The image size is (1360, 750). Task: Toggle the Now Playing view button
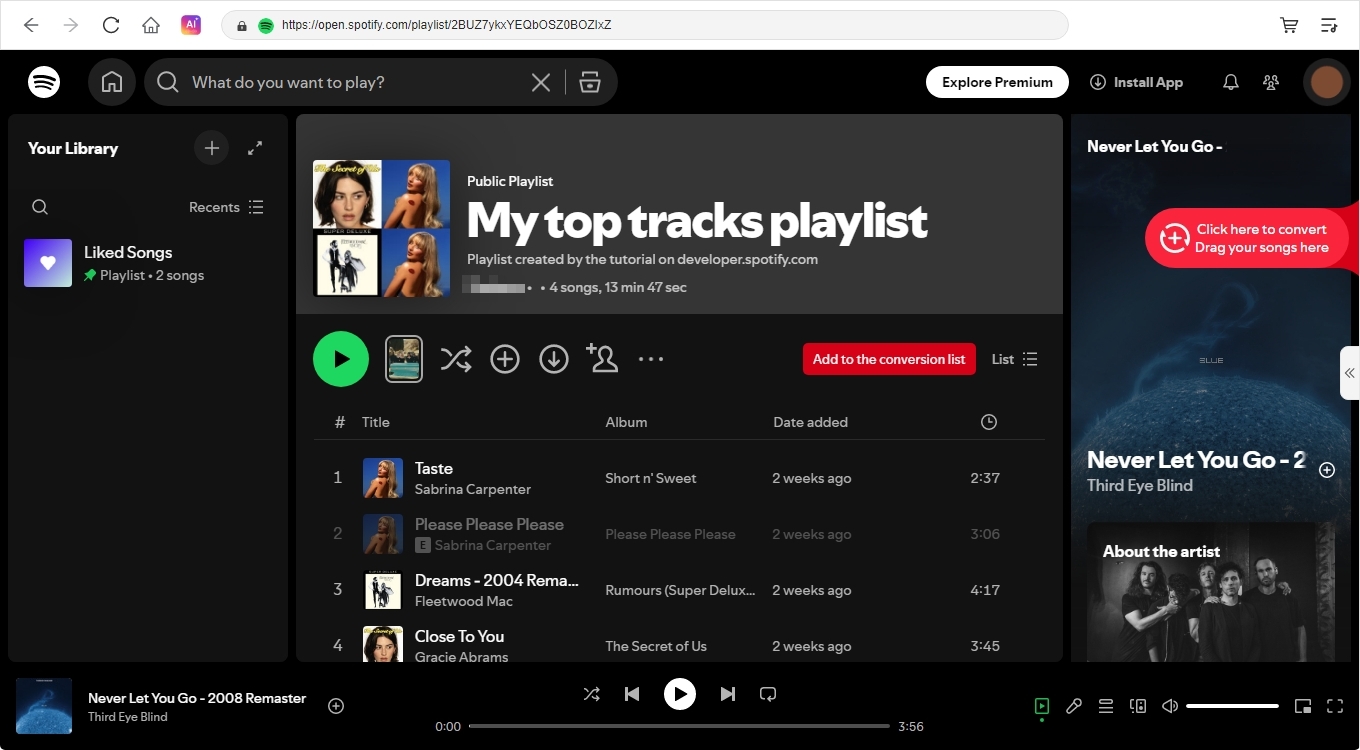coord(1042,706)
